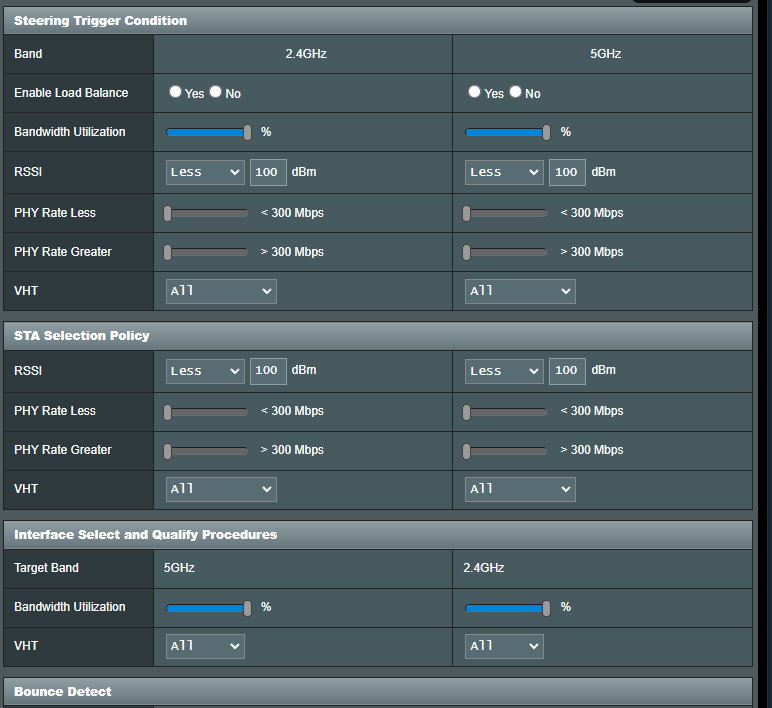
Task: Select Yes for 5GHz Enable Load Balance
Action: (x=475, y=92)
